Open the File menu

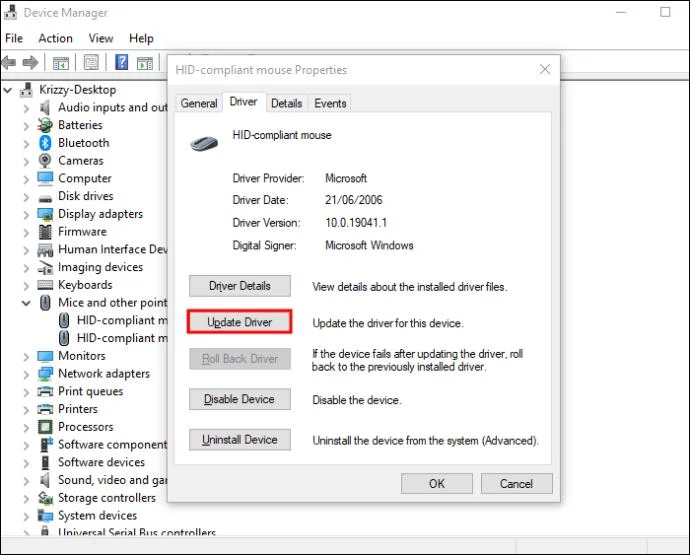tap(14, 38)
